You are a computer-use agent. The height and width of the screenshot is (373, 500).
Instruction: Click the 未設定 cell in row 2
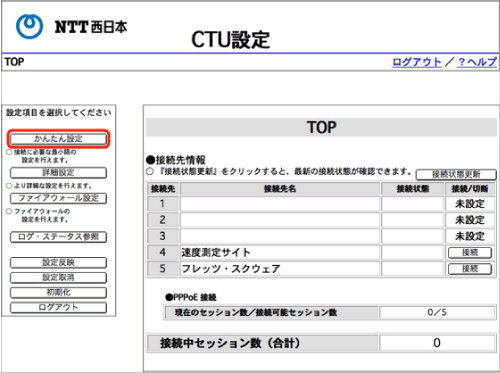[470, 220]
